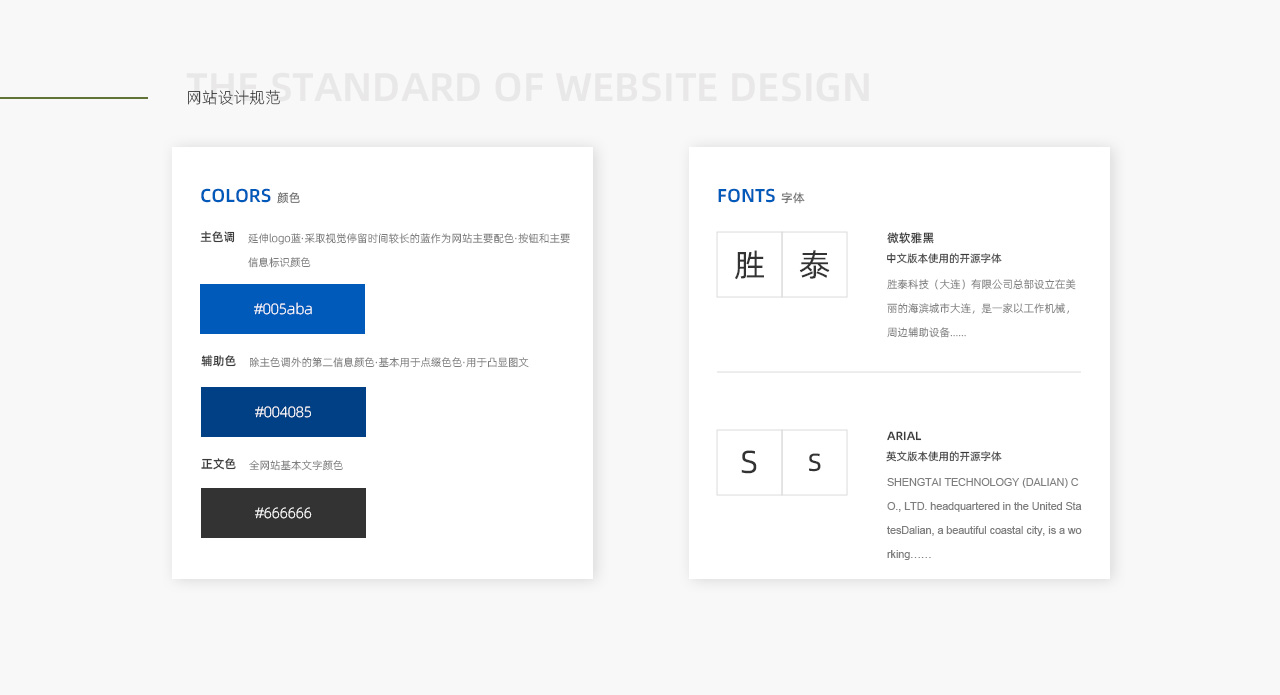Screen dimensions: 1280x695
Task: Select the #004085 auxiliary color swatch
Action: 283,412
